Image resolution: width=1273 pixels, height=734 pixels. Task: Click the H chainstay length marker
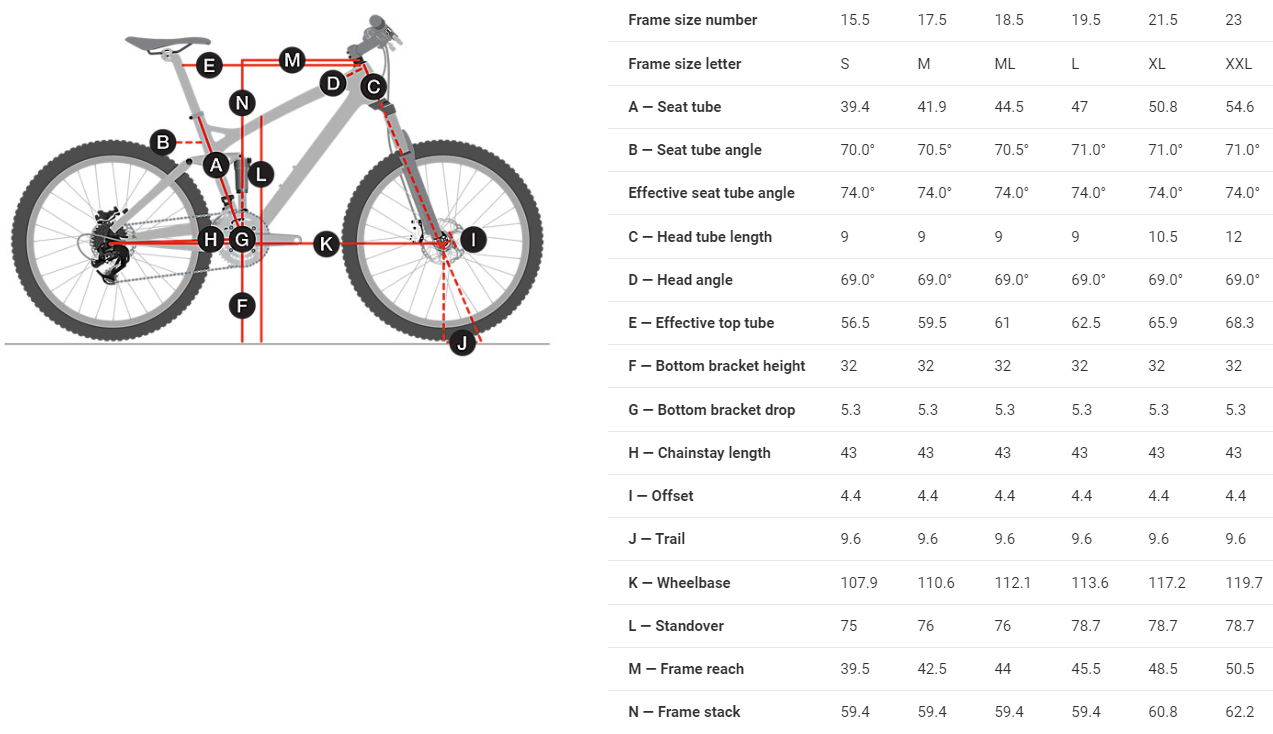210,240
